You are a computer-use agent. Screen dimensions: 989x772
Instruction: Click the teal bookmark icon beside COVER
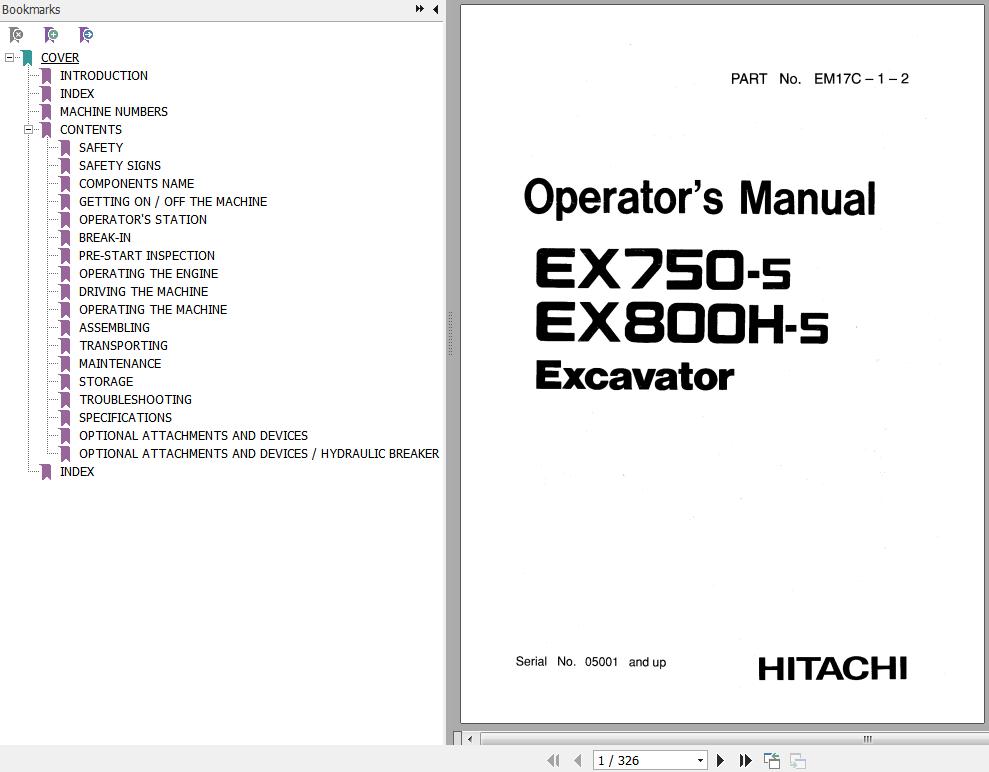[x=27, y=58]
